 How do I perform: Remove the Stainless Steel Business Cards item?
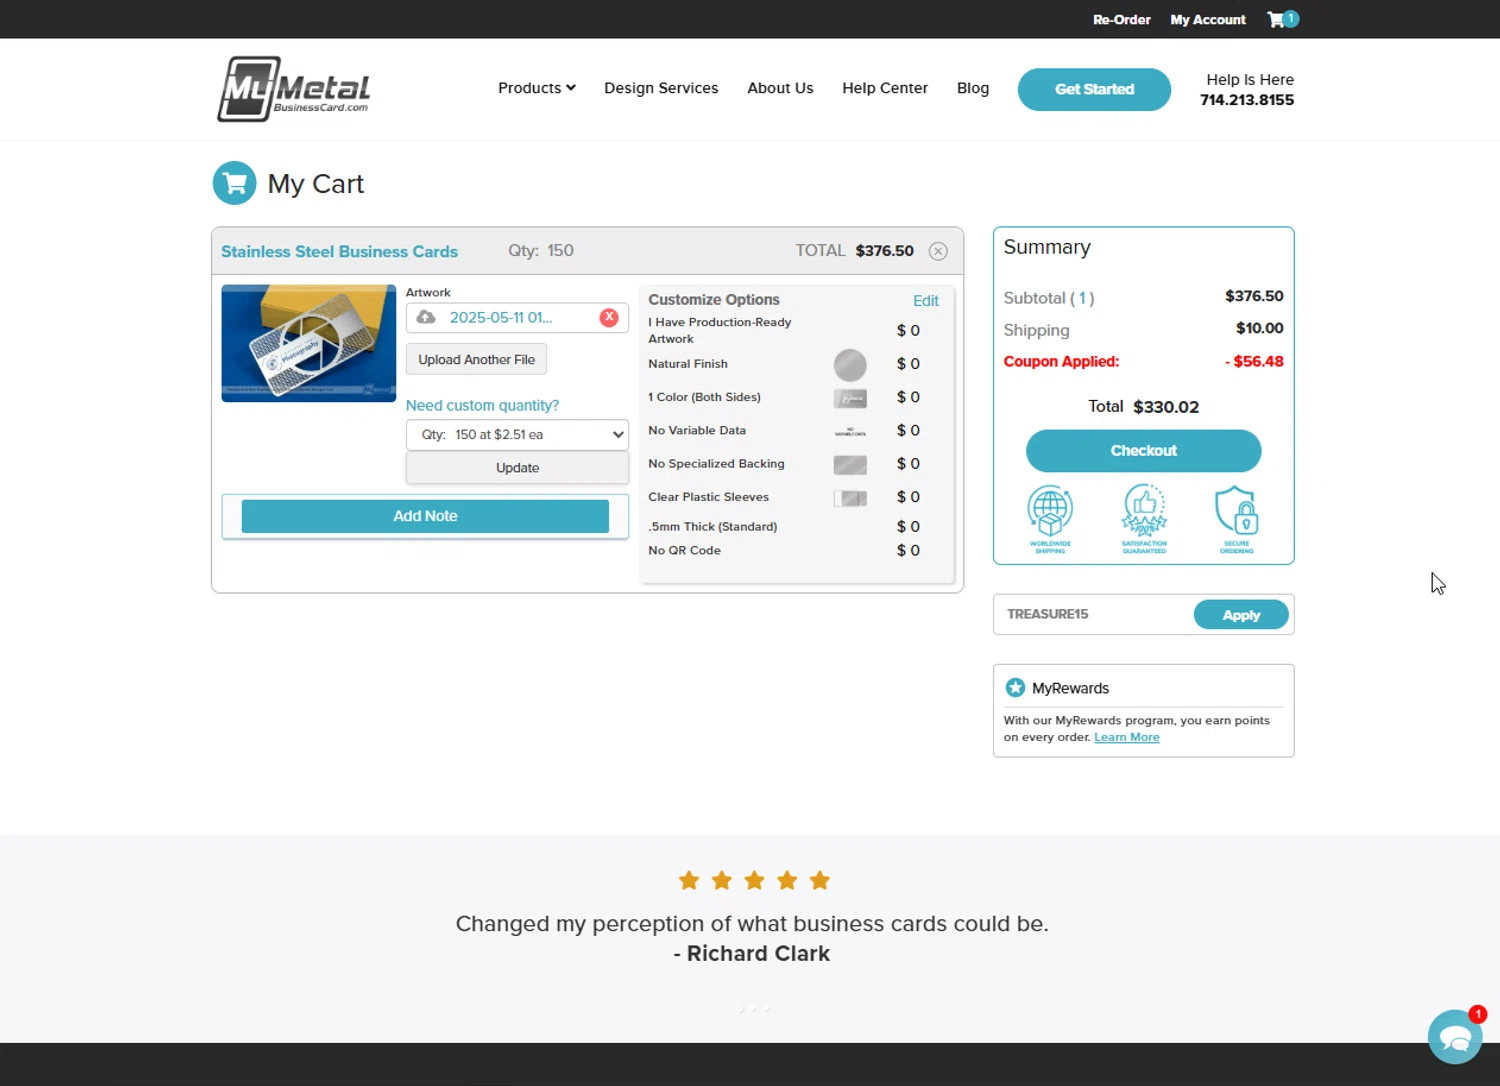click(x=938, y=251)
